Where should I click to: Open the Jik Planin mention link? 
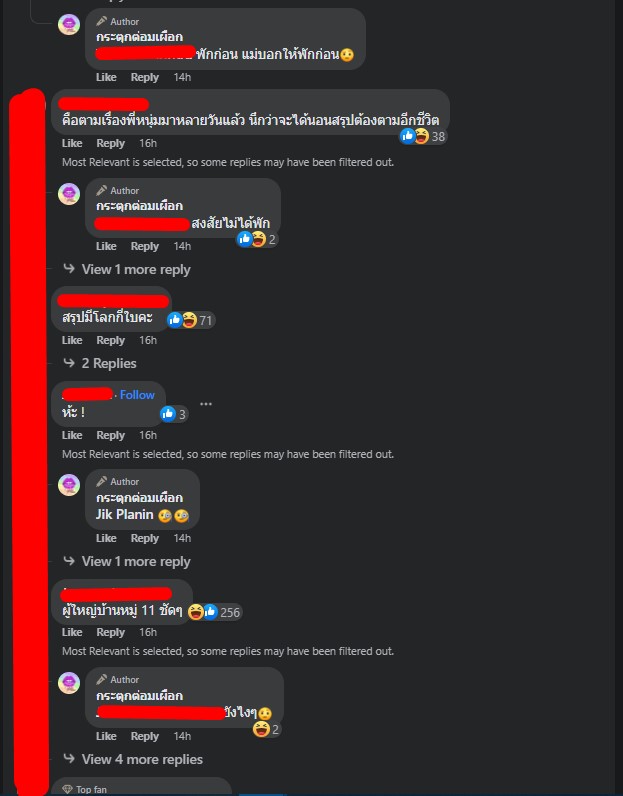point(124,514)
